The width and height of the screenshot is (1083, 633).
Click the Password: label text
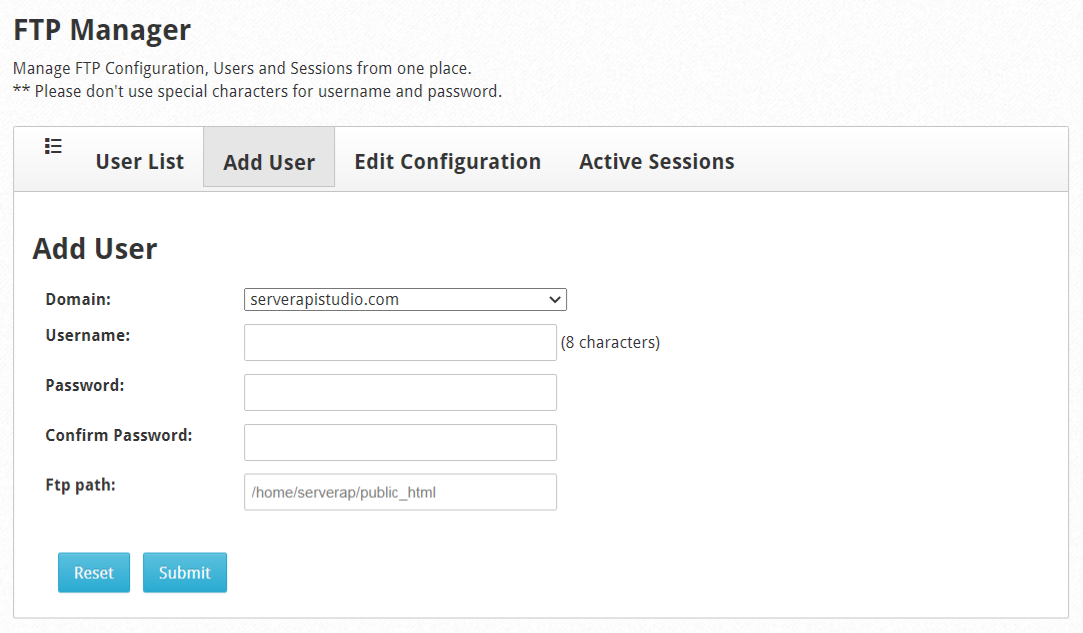point(85,385)
